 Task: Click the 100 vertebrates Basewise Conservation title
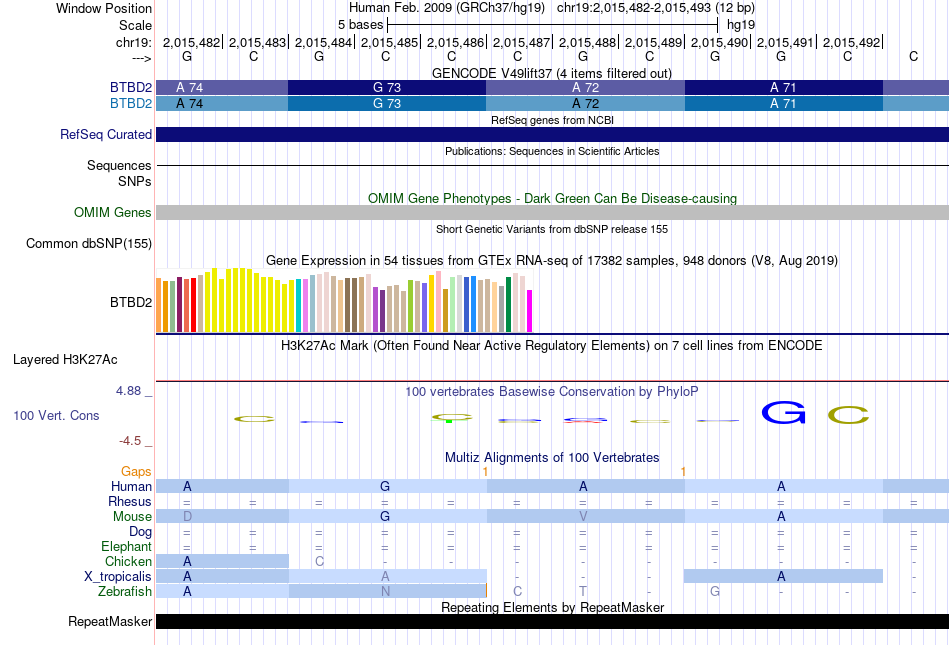[552, 391]
